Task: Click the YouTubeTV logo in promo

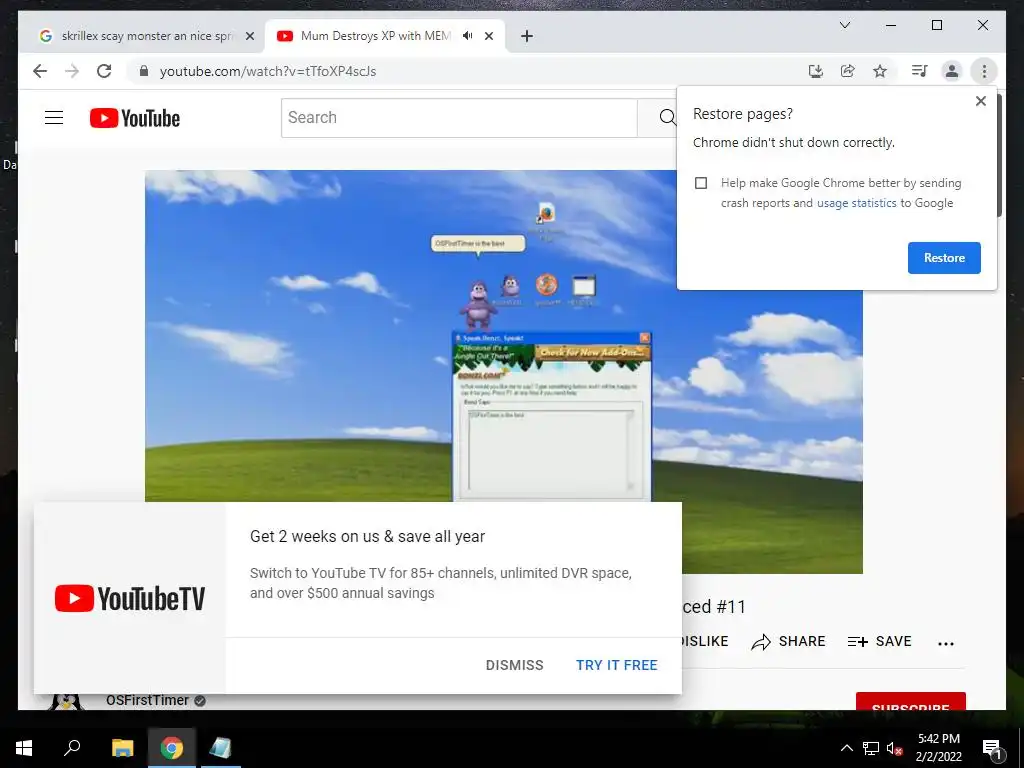Action: pos(130,598)
